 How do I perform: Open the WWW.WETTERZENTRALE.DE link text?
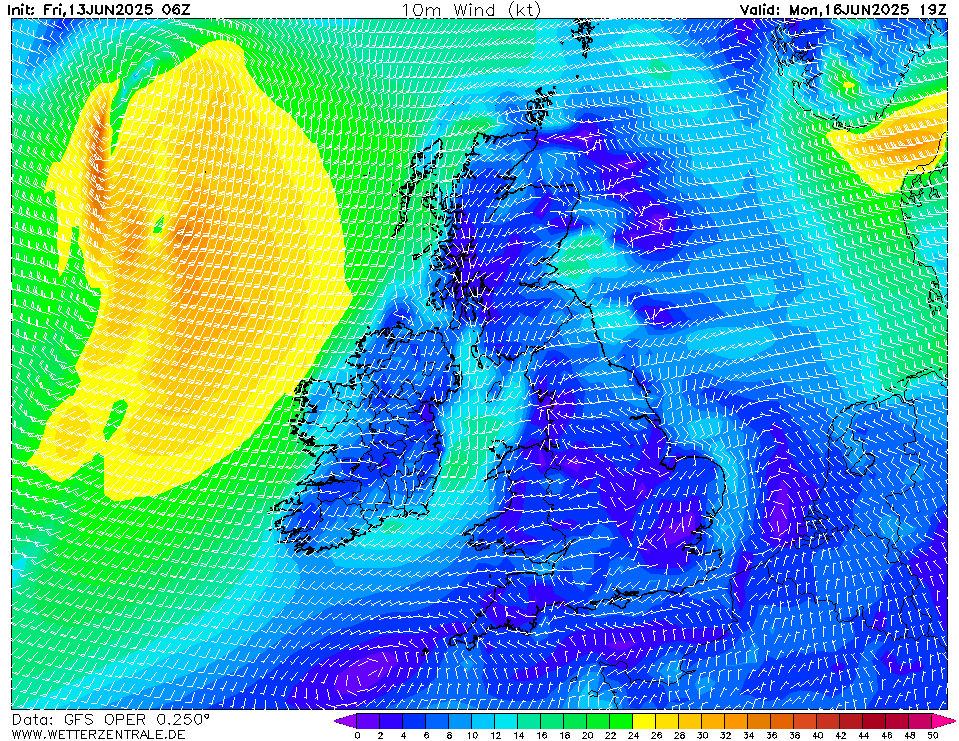click(98, 734)
